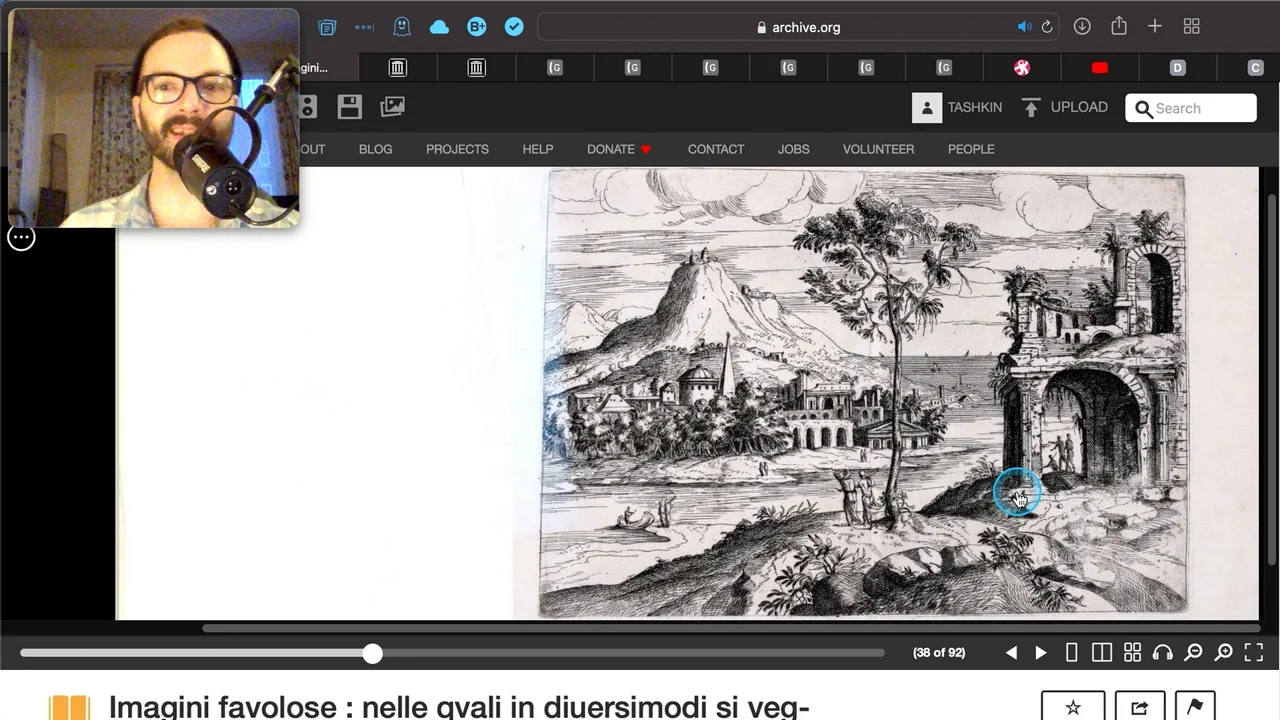Open the BLOG nav link
The width and height of the screenshot is (1280, 720).
click(x=375, y=149)
